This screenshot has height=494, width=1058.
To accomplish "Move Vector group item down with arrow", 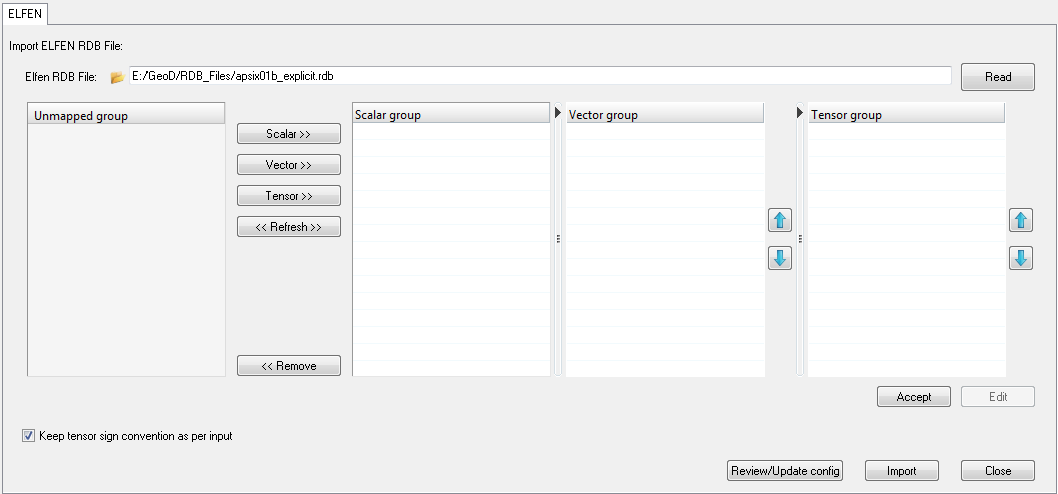I will (x=780, y=258).
